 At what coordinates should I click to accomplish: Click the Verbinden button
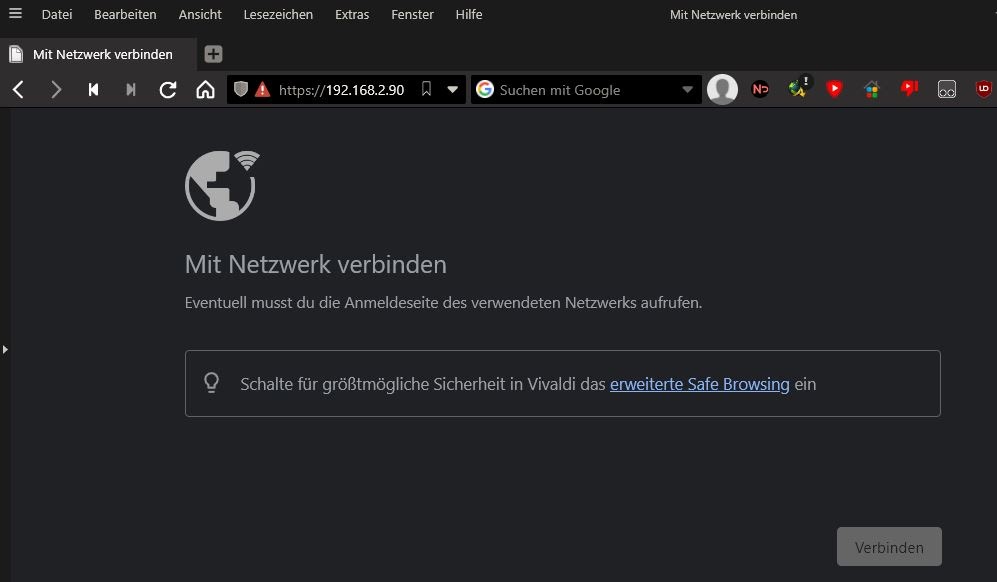point(888,546)
